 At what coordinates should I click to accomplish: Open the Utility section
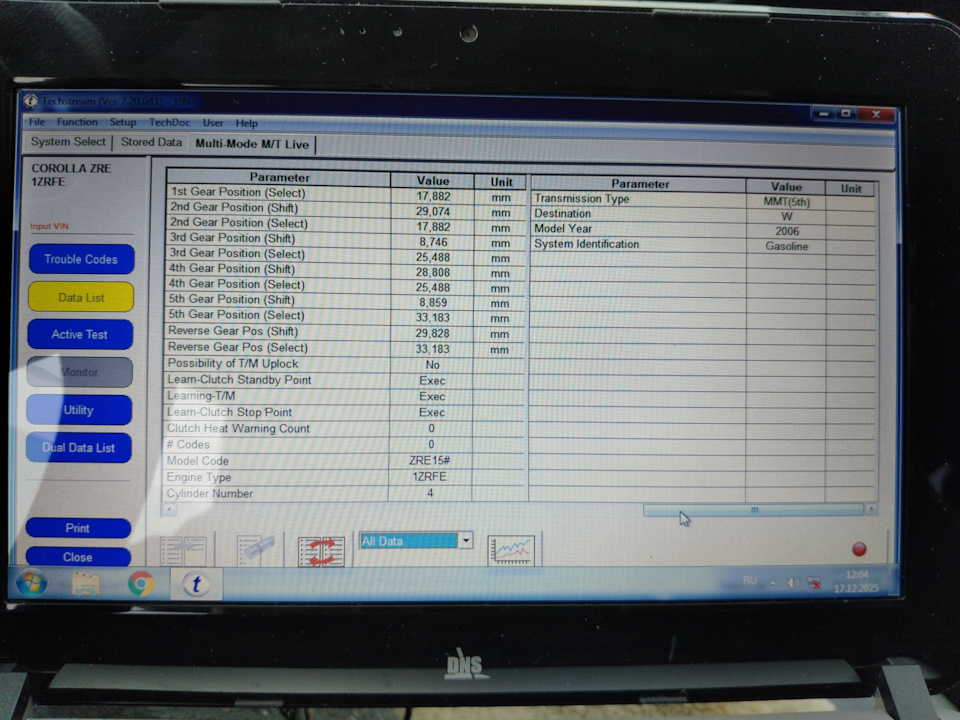coord(79,410)
